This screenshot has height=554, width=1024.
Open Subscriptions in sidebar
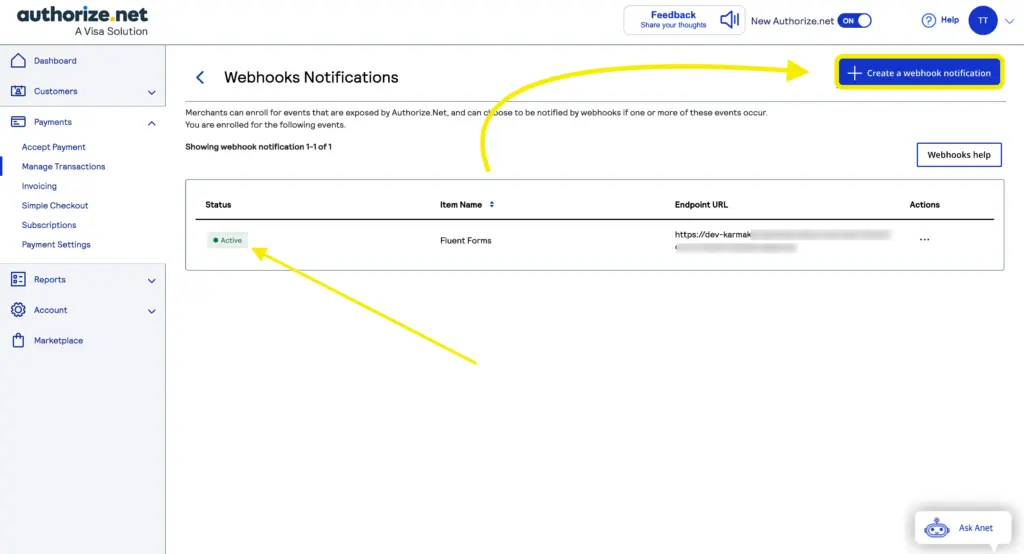click(49, 225)
